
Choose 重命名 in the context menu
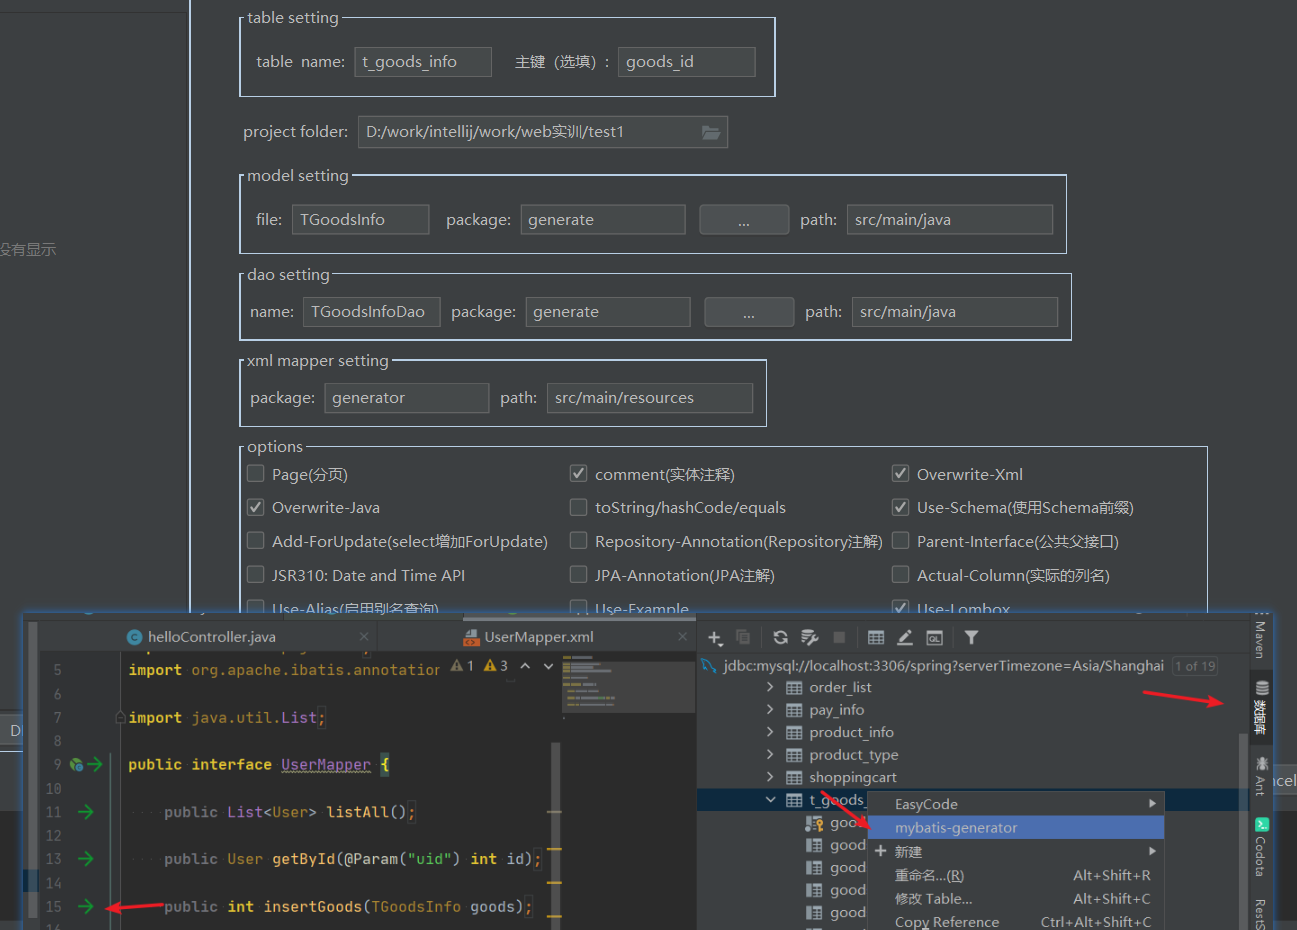pyautogui.click(x=1016, y=875)
